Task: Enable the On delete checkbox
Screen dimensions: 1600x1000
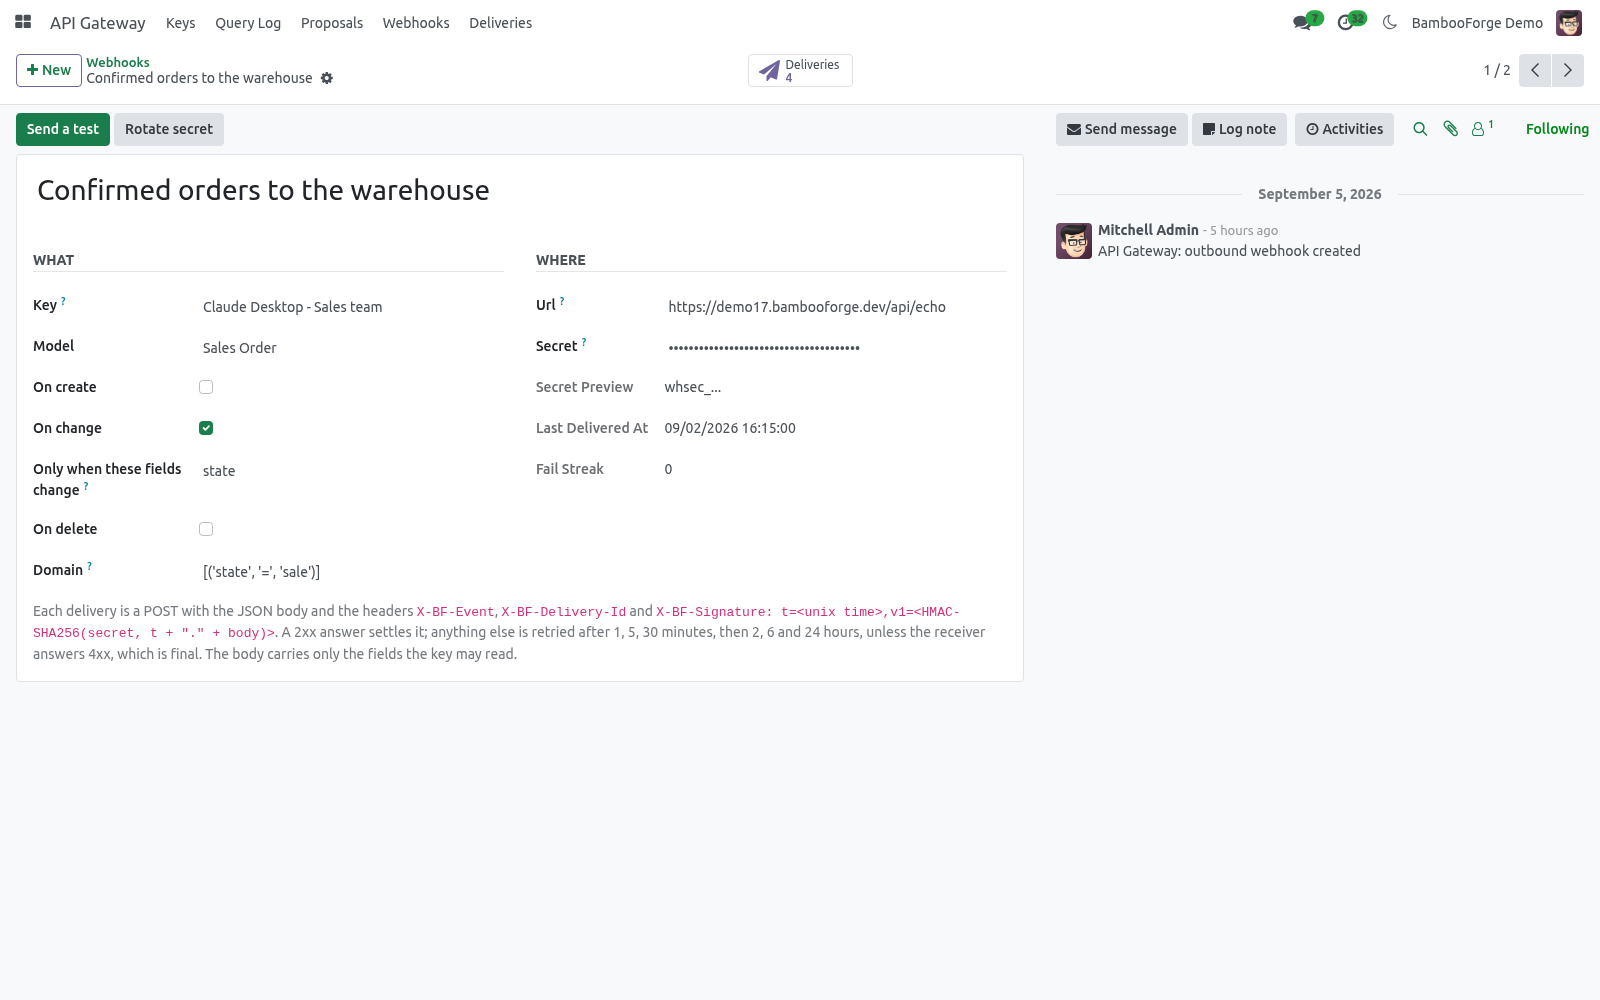Action: click(x=206, y=529)
